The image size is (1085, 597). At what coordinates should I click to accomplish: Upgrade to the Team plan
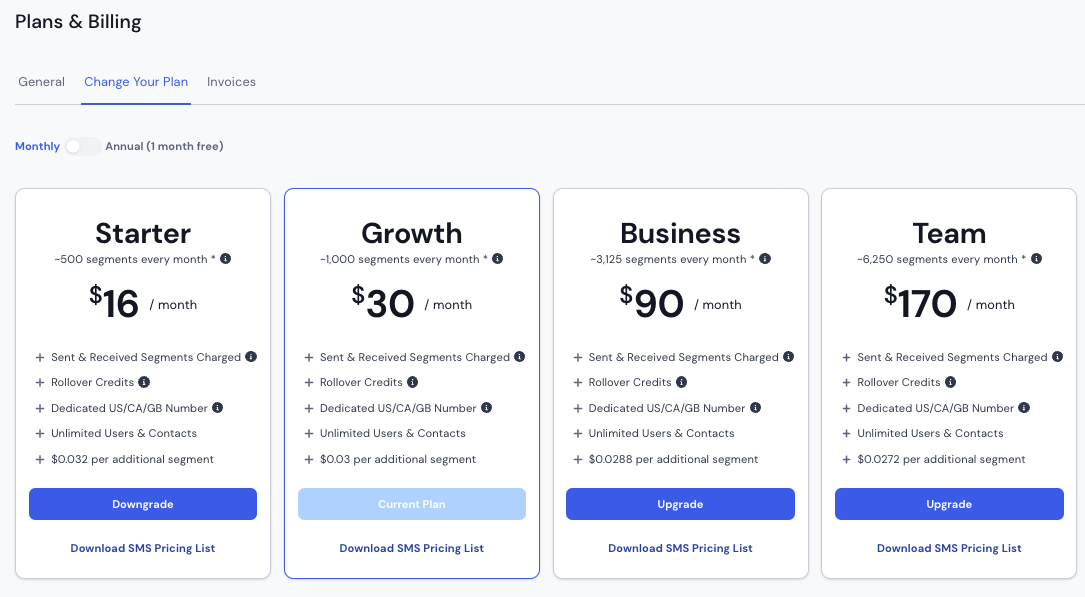point(949,504)
